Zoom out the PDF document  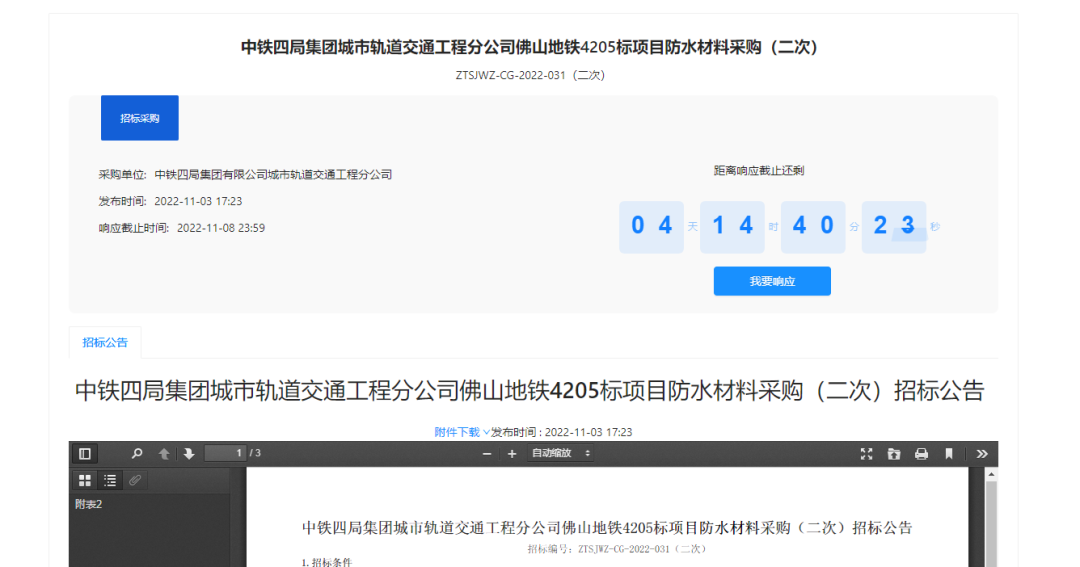487,454
